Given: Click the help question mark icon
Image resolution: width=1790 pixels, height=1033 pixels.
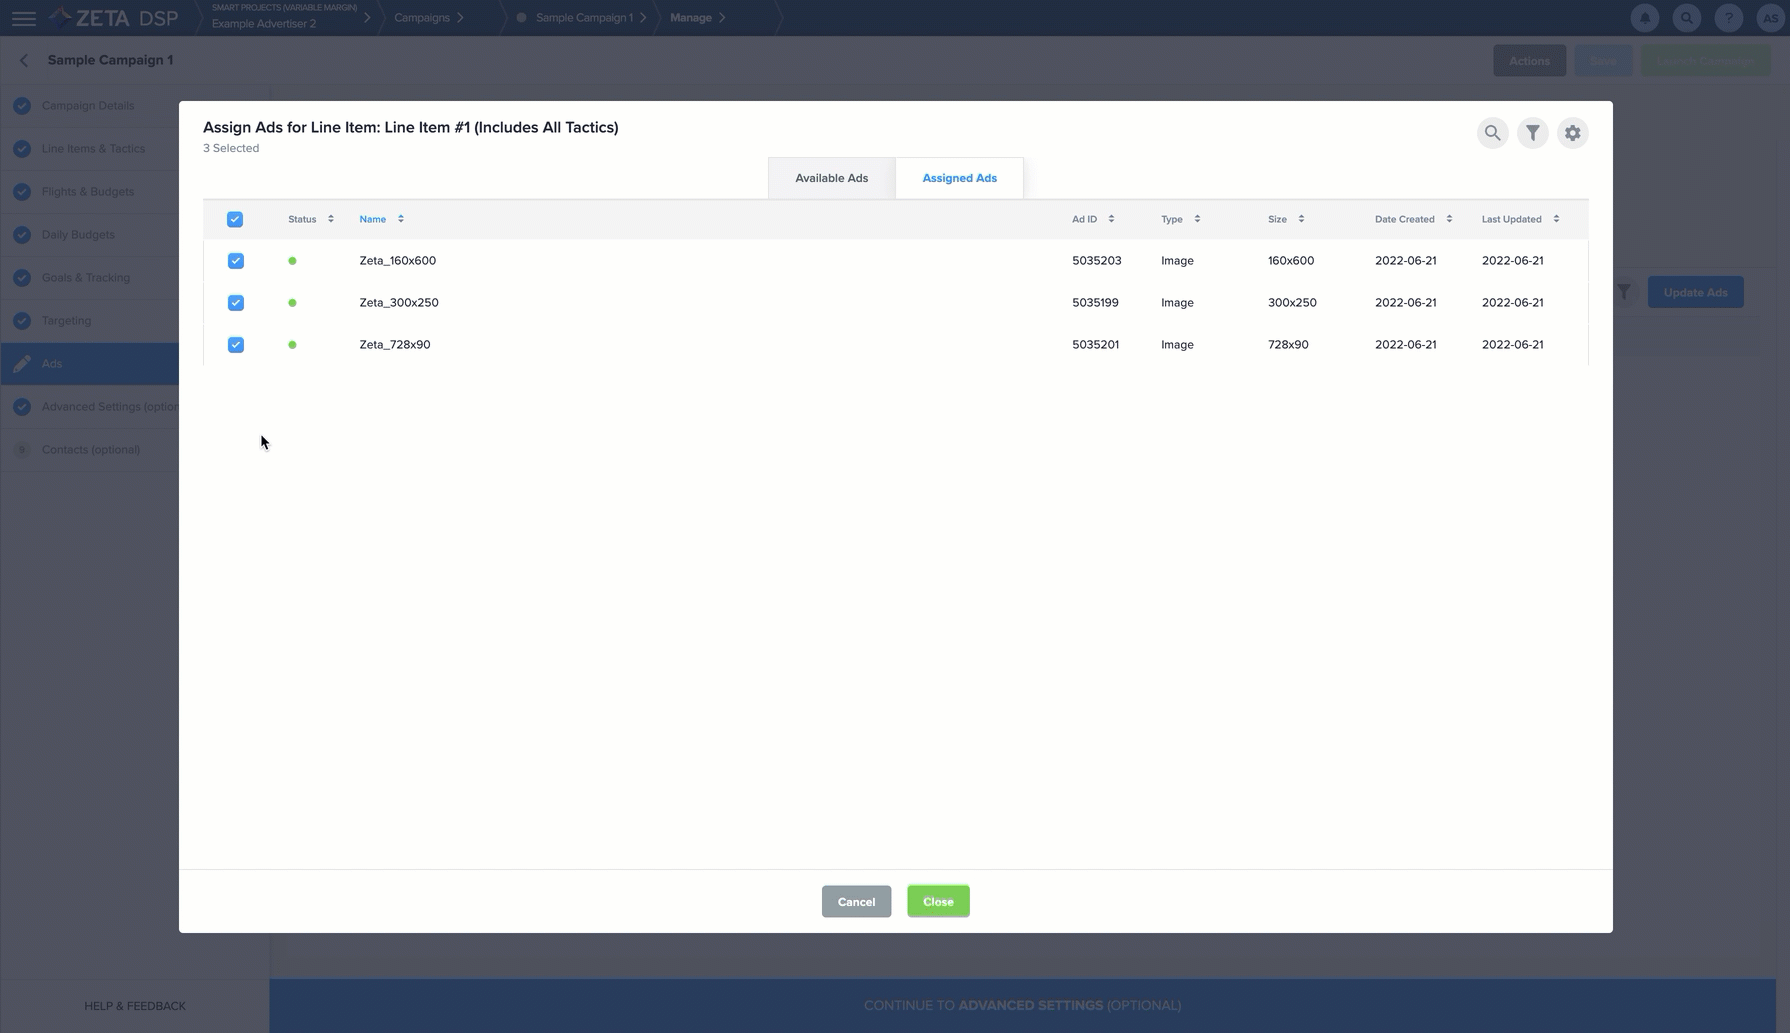Looking at the screenshot, I should click(1729, 18).
